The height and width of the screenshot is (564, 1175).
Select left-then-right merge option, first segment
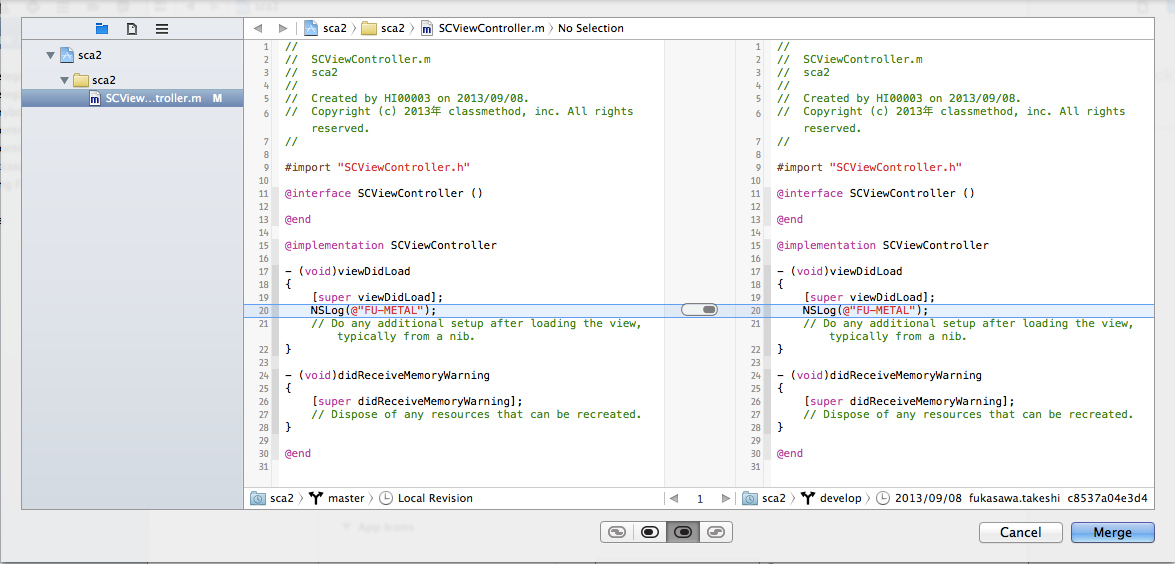click(x=617, y=532)
